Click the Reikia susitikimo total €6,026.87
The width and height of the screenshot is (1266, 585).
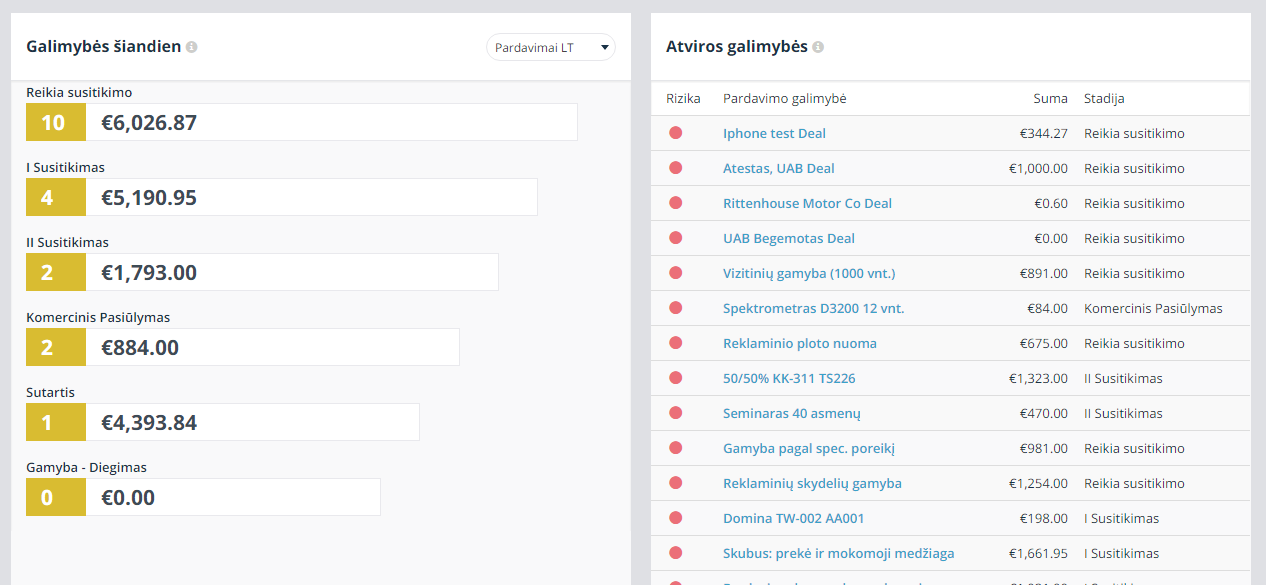click(149, 122)
